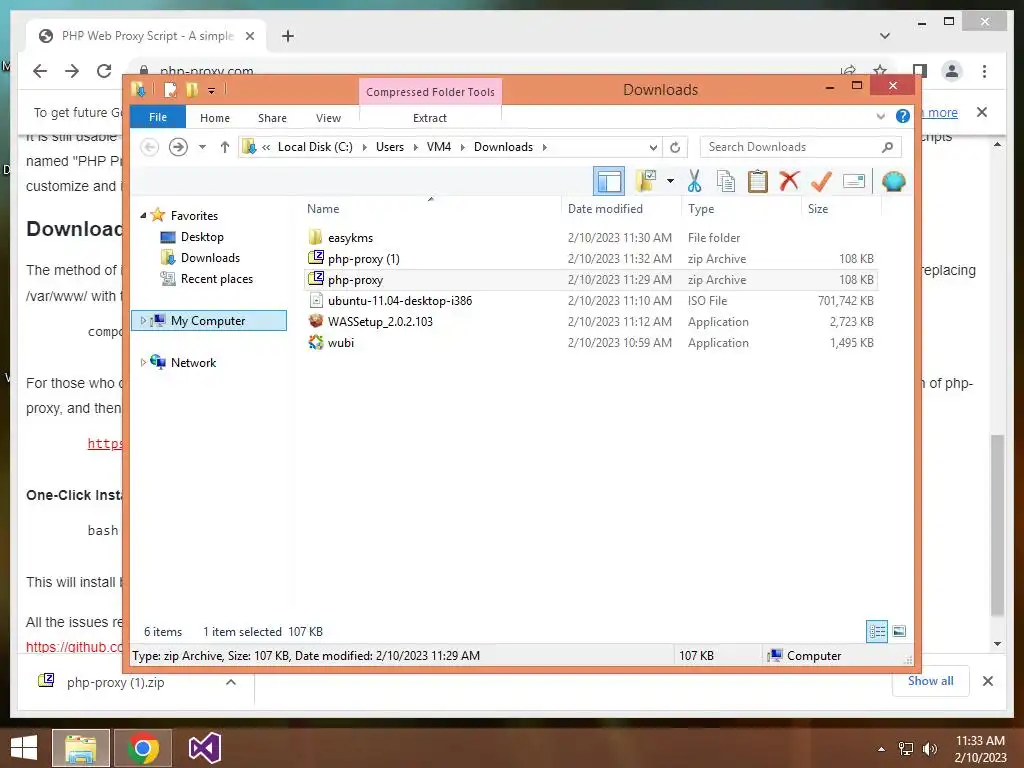Select the Compressed Folder Tools tab
This screenshot has height=768, width=1024.
tap(430, 92)
